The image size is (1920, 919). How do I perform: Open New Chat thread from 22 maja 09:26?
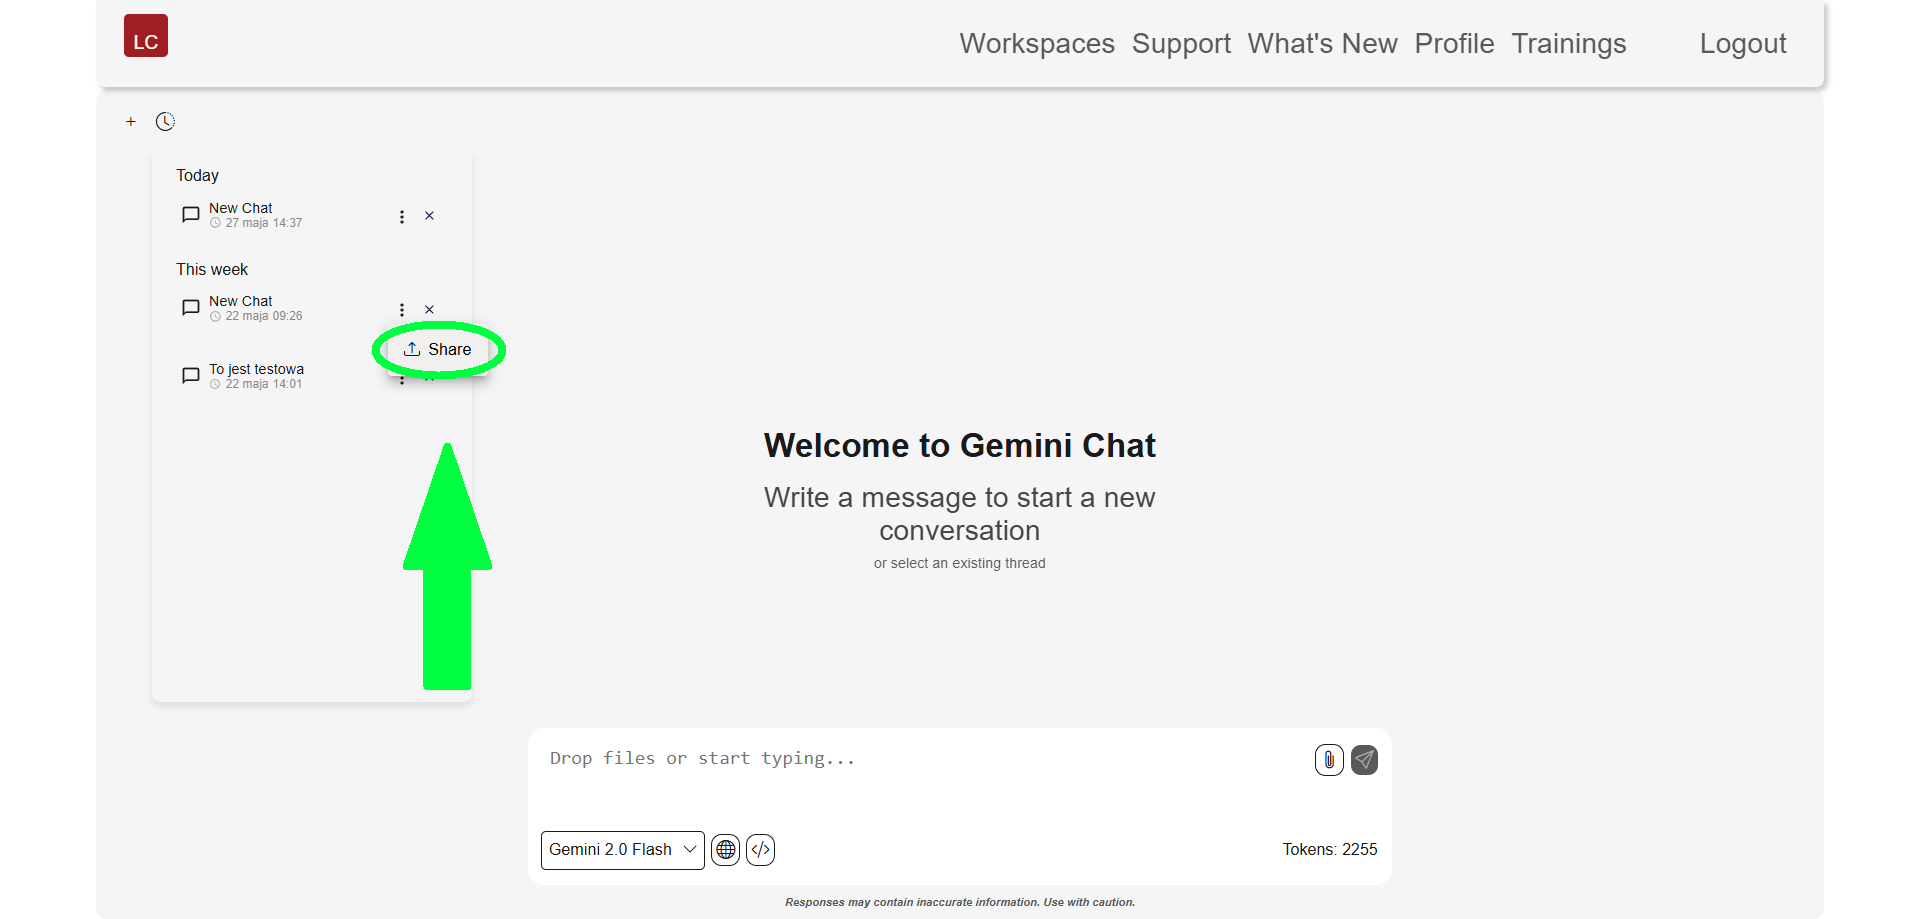255,308
